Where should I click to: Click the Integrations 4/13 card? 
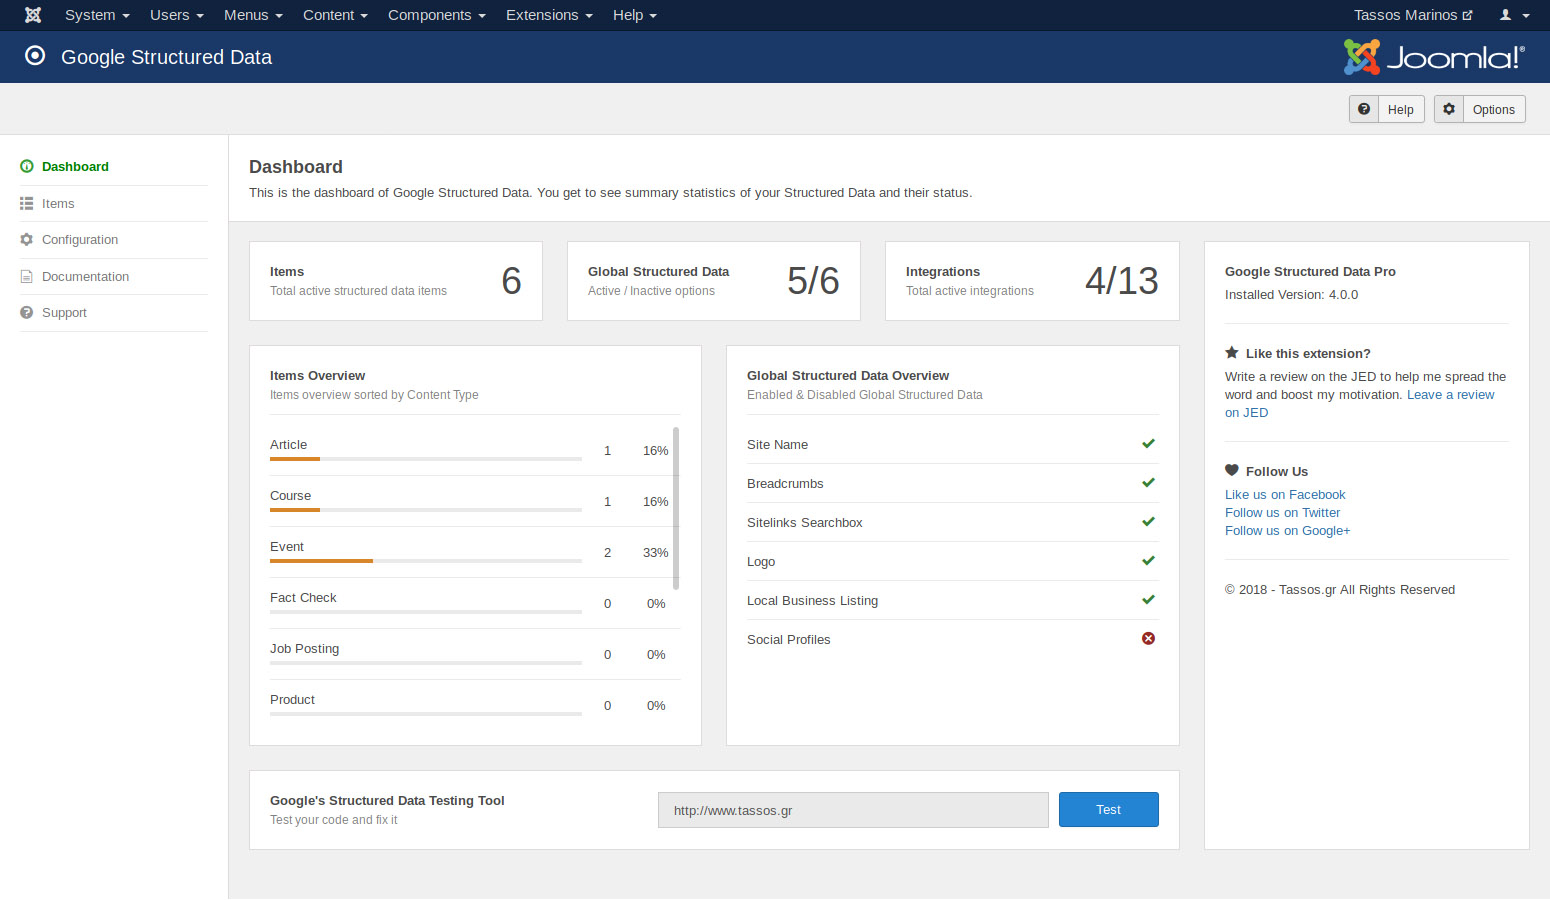pos(1032,281)
